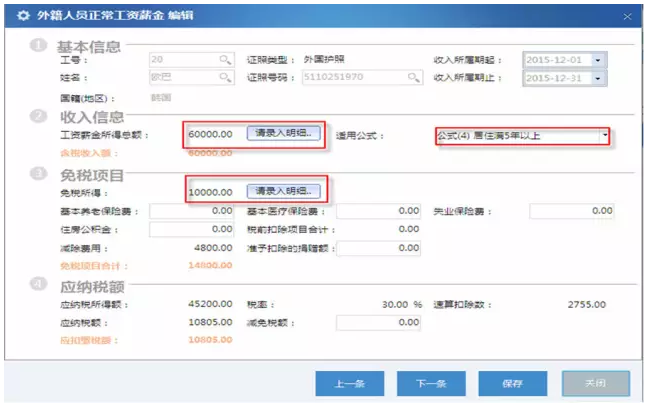Open the 适用公式 formula dropdown

click(604, 134)
